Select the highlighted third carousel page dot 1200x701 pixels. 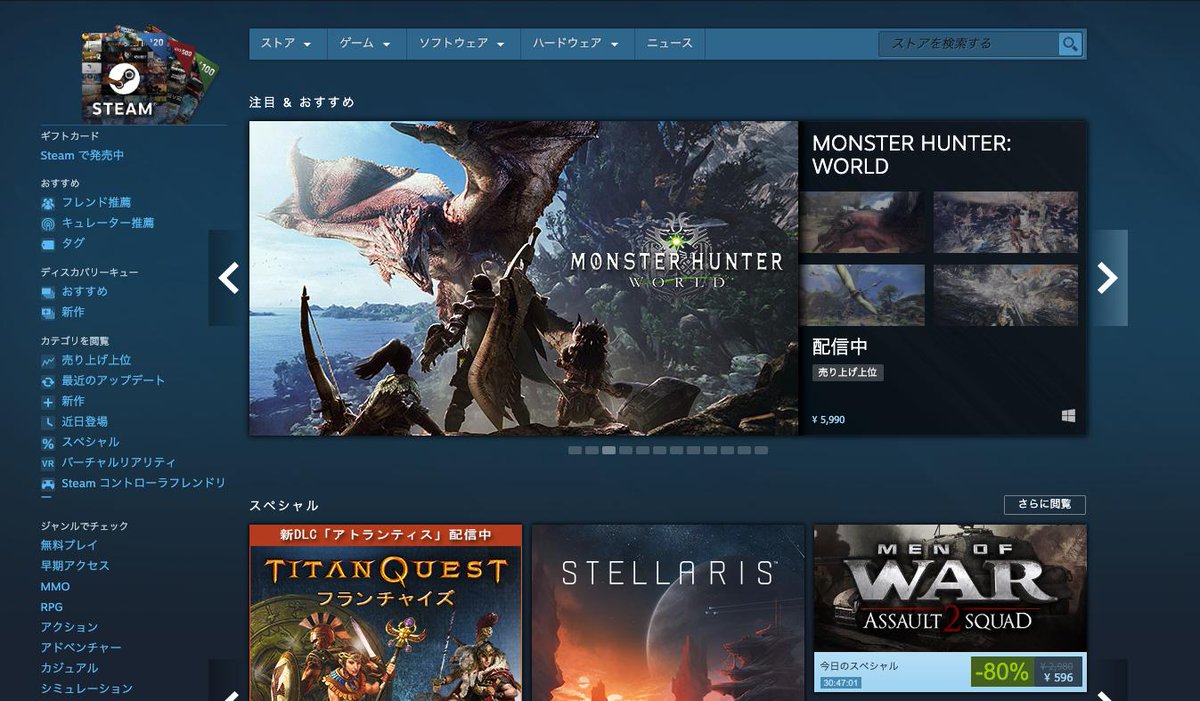[609, 451]
